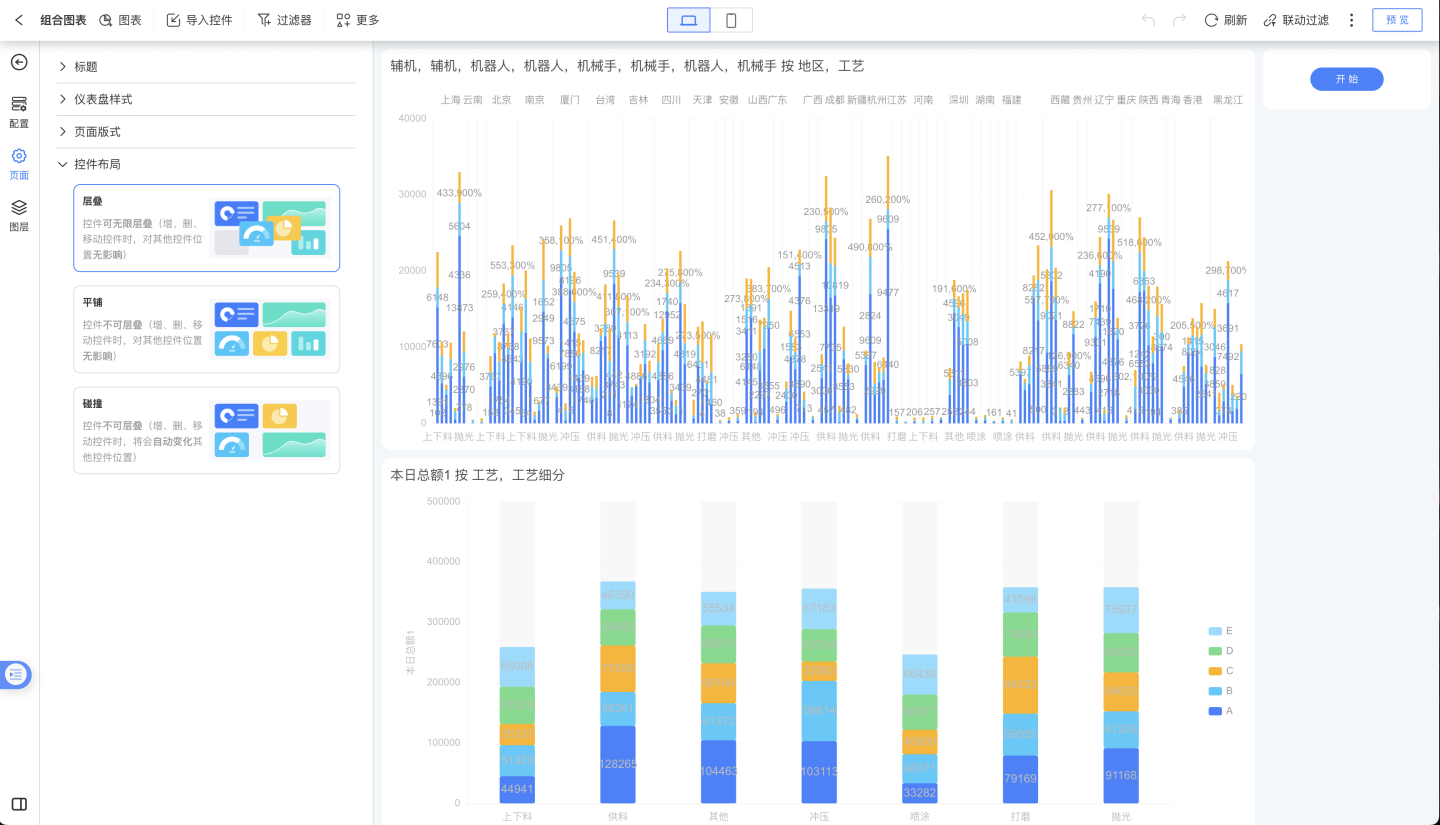The height and width of the screenshot is (825, 1440).
Task: Open the three-dot more options menu
Action: click(x=1352, y=20)
